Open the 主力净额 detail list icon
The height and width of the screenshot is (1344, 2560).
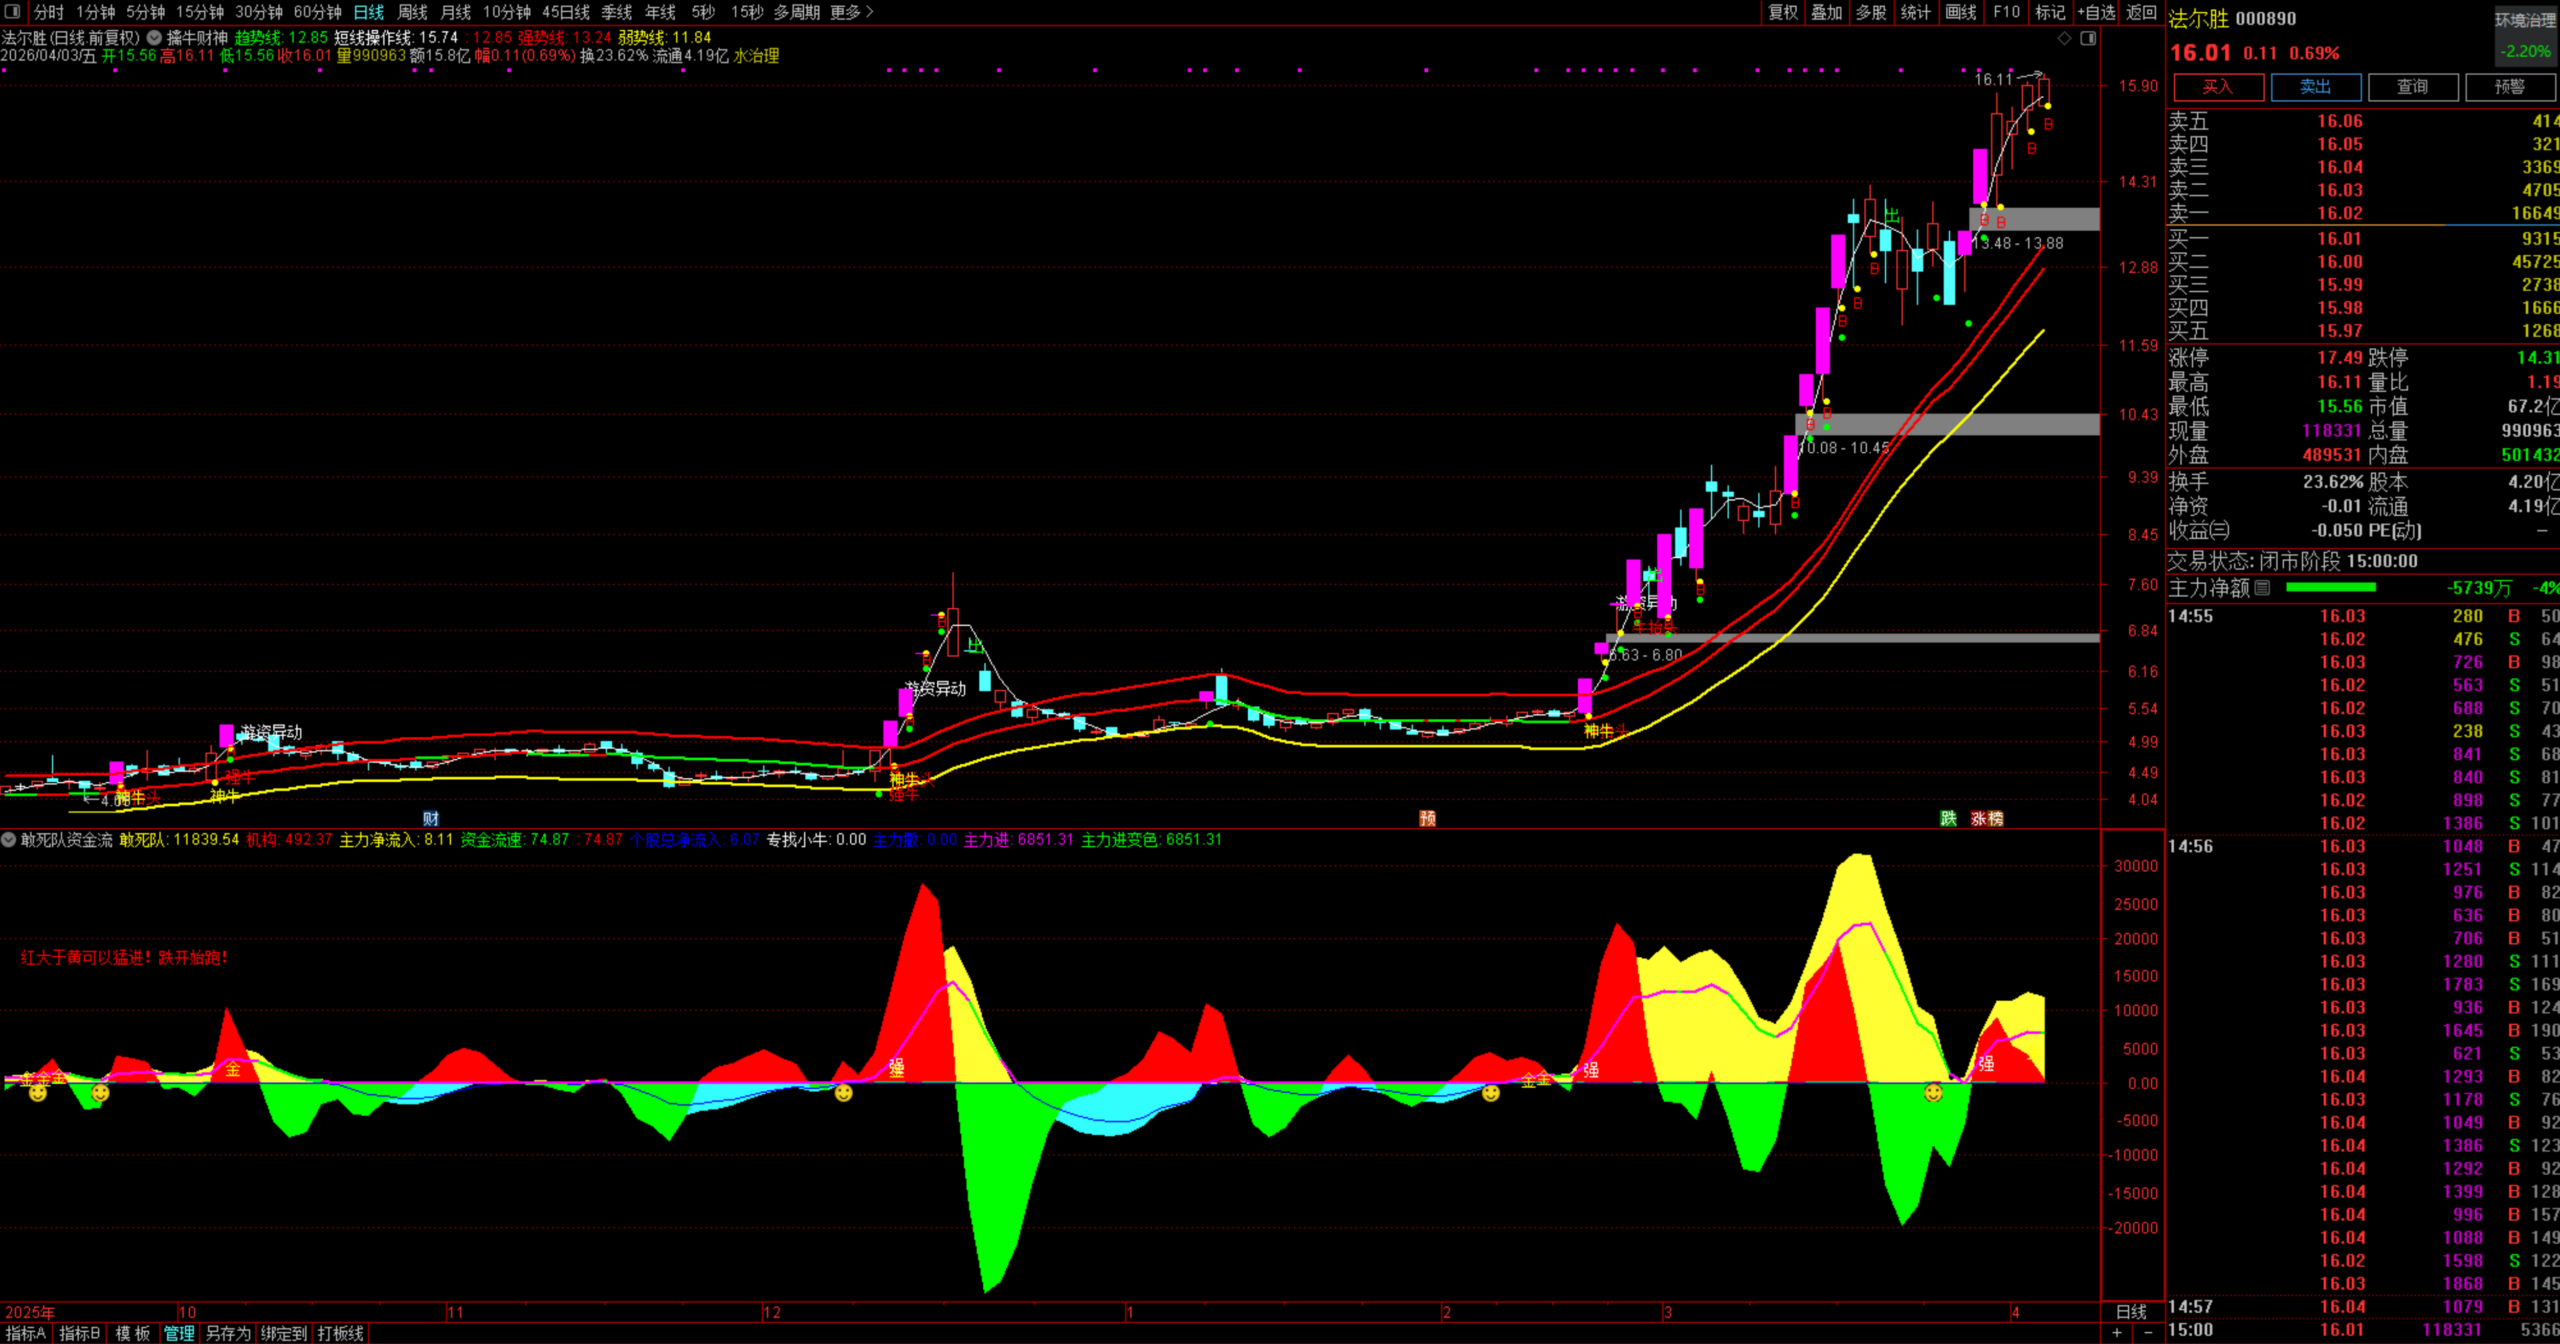coord(2263,588)
